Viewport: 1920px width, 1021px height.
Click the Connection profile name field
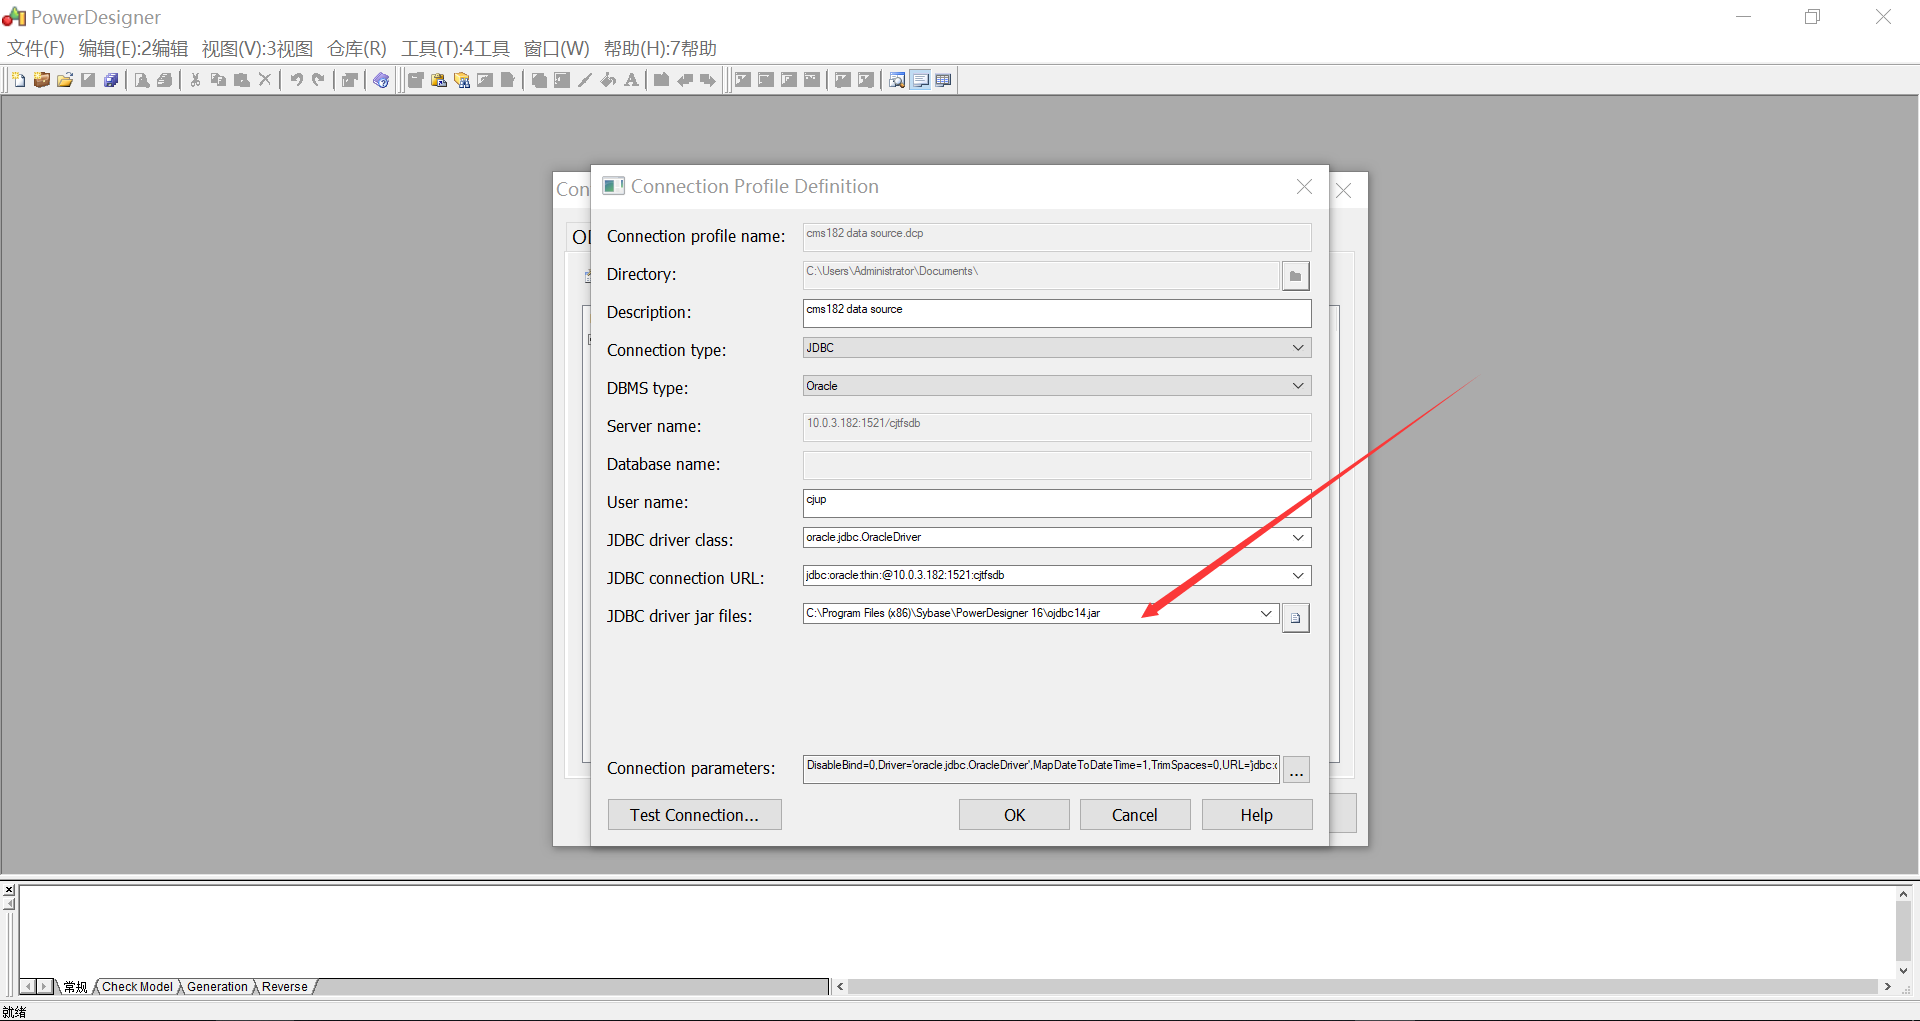pyautogui.click(x=1057, y=237)
